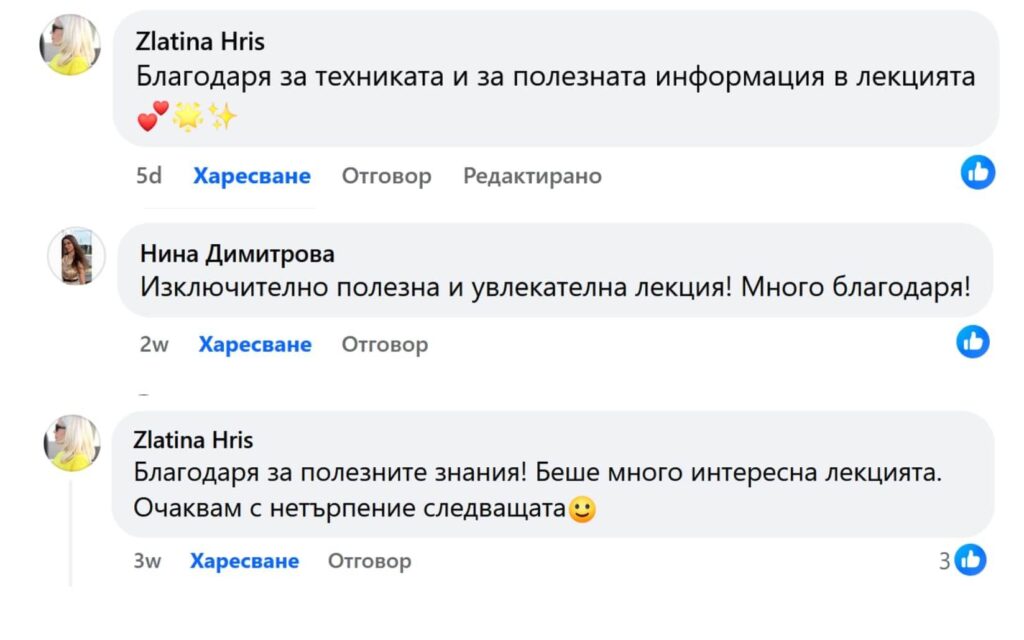The height and width of the screenshot is (640, 1024).
Task: Like the 5d comment with Харесване
Action: coord(252,177)
